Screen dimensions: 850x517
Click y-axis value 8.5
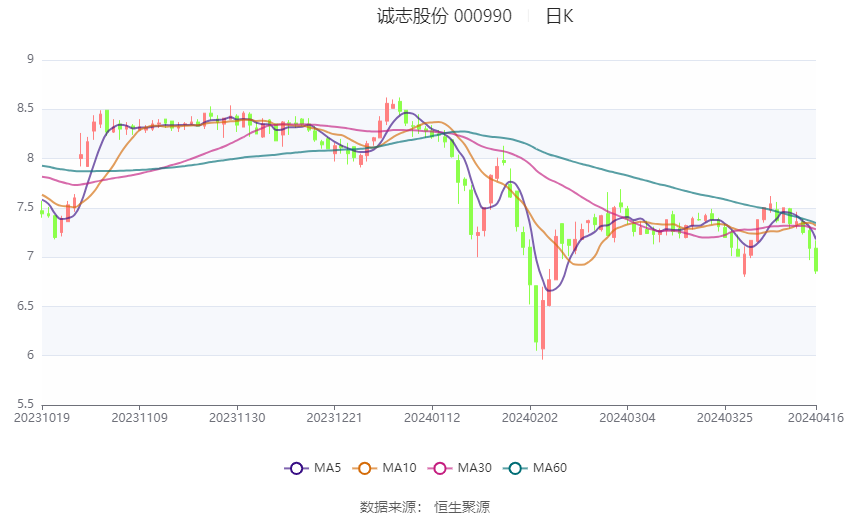click(x=25, y=108)
